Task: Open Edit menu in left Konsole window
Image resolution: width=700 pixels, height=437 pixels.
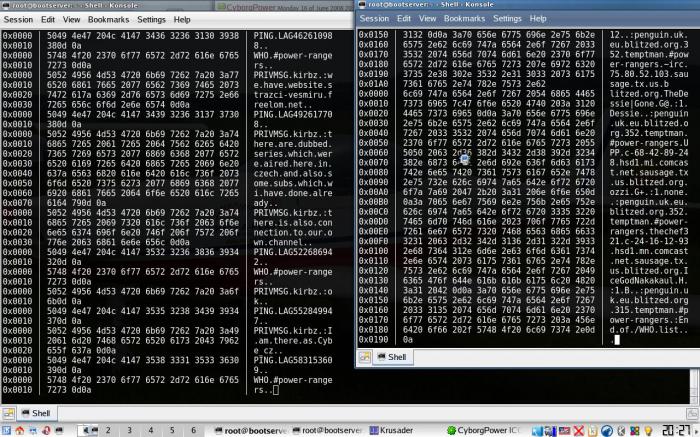Action: tap(48, 20)
